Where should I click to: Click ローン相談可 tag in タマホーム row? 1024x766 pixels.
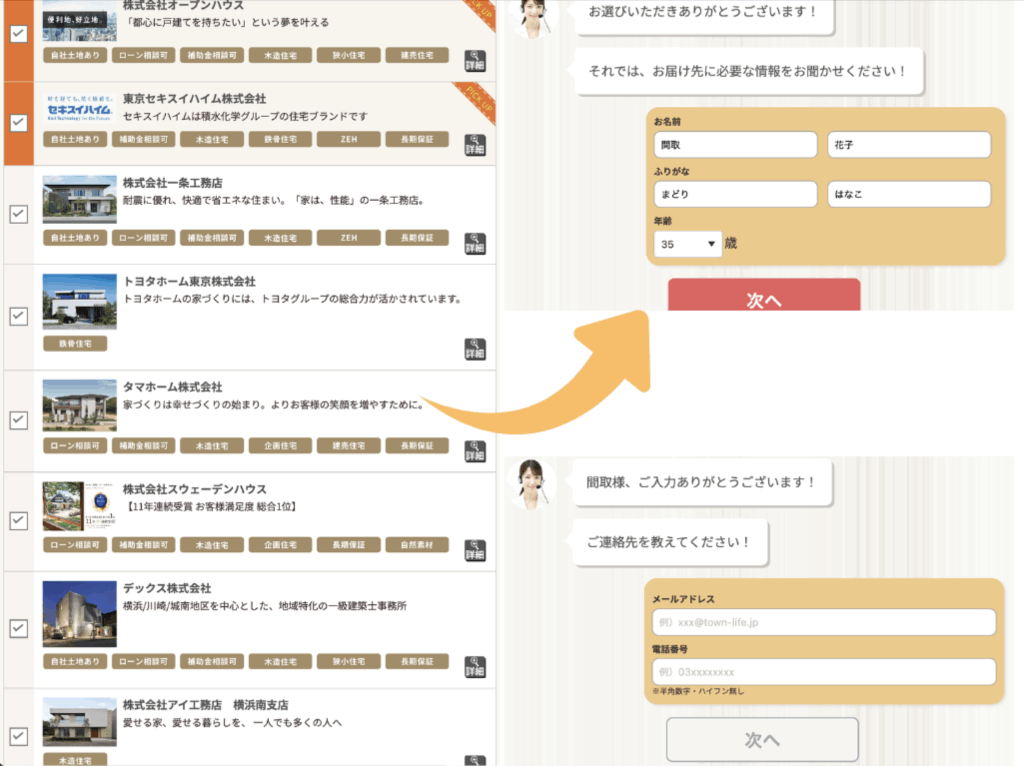[x=75, y=446]
